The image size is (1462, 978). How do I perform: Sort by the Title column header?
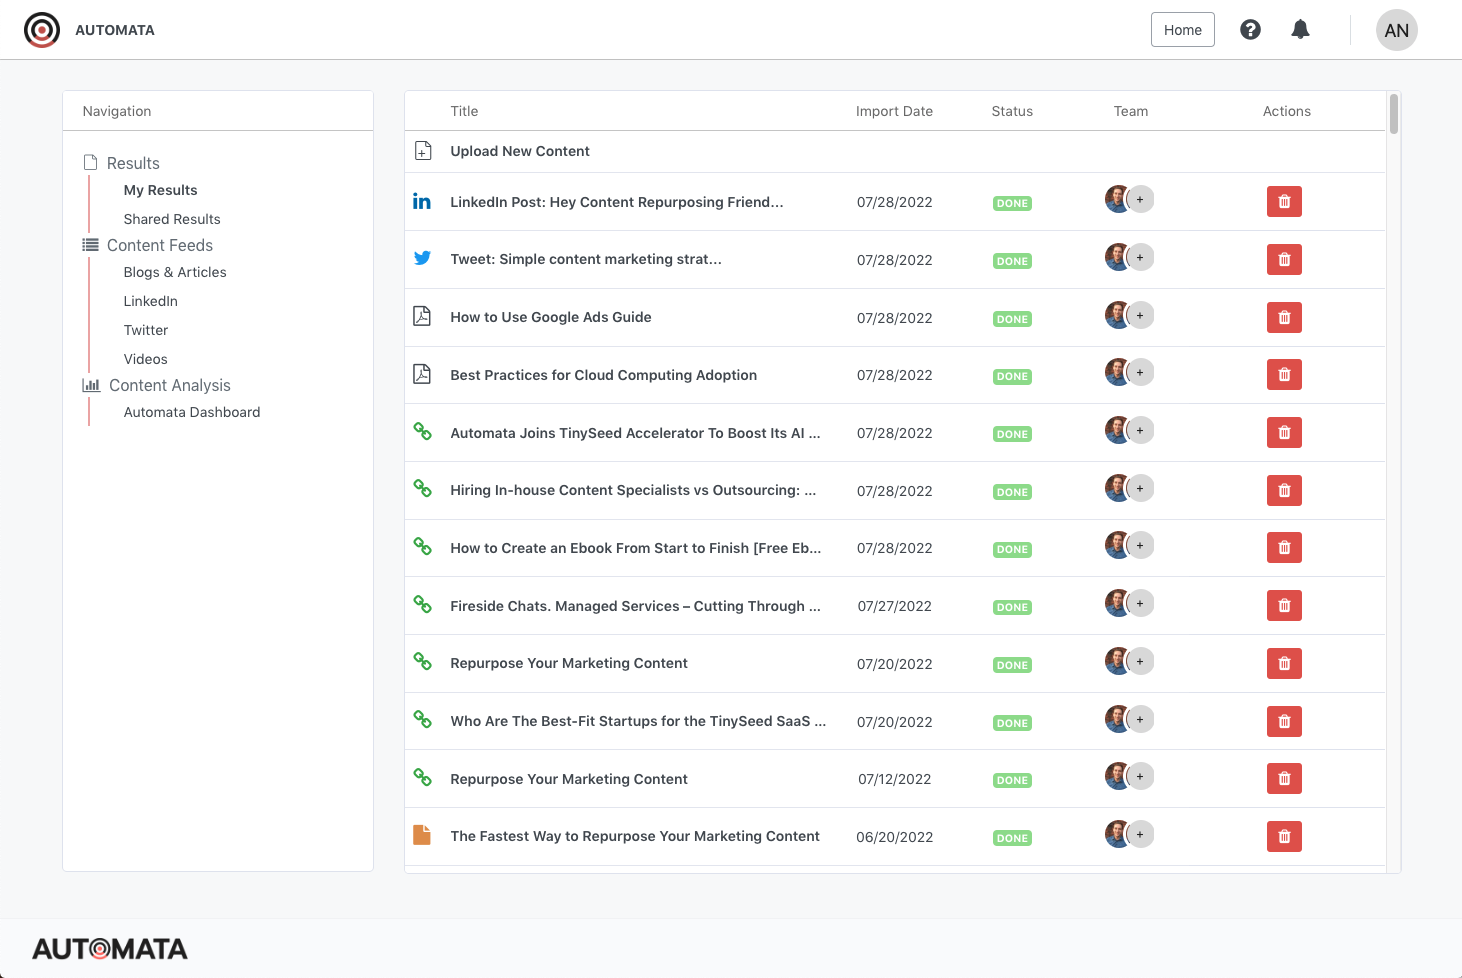[464, 111]
